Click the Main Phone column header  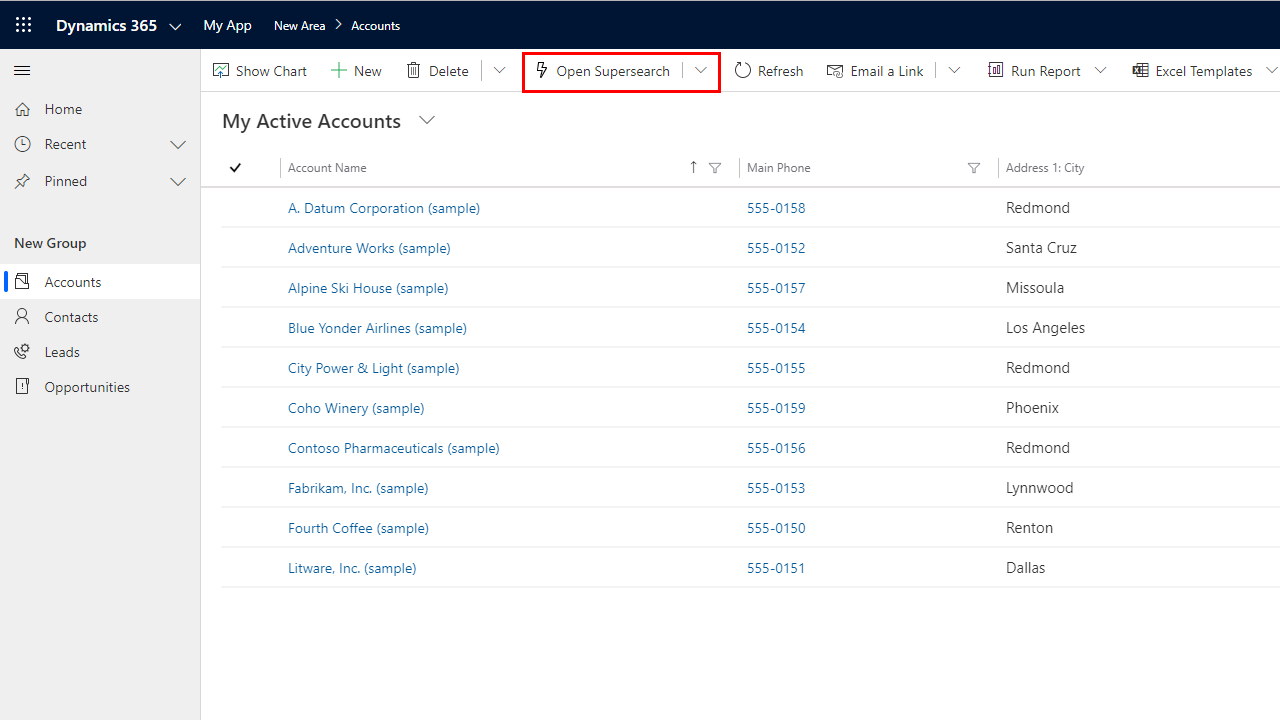click(779, 168)
